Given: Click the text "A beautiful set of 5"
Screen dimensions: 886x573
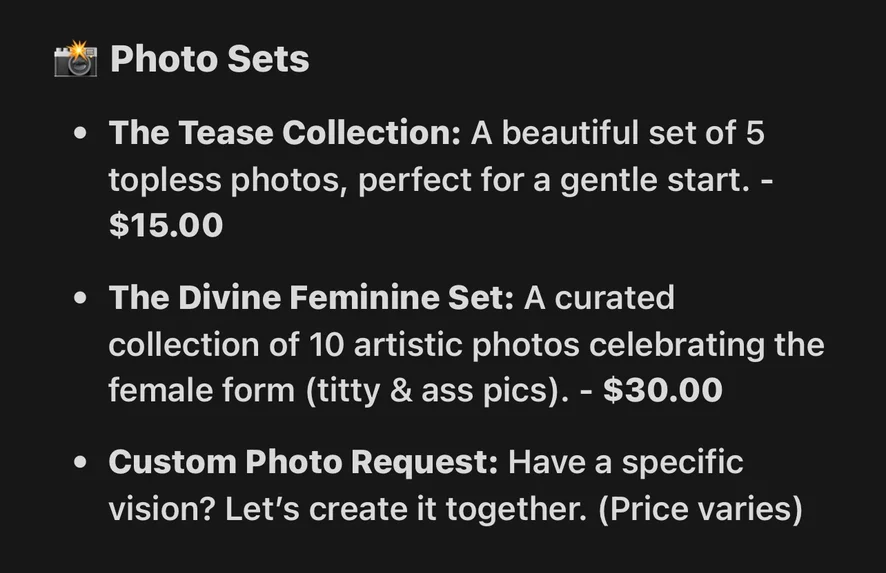Looking at the screenshot, I should [617, 133].
